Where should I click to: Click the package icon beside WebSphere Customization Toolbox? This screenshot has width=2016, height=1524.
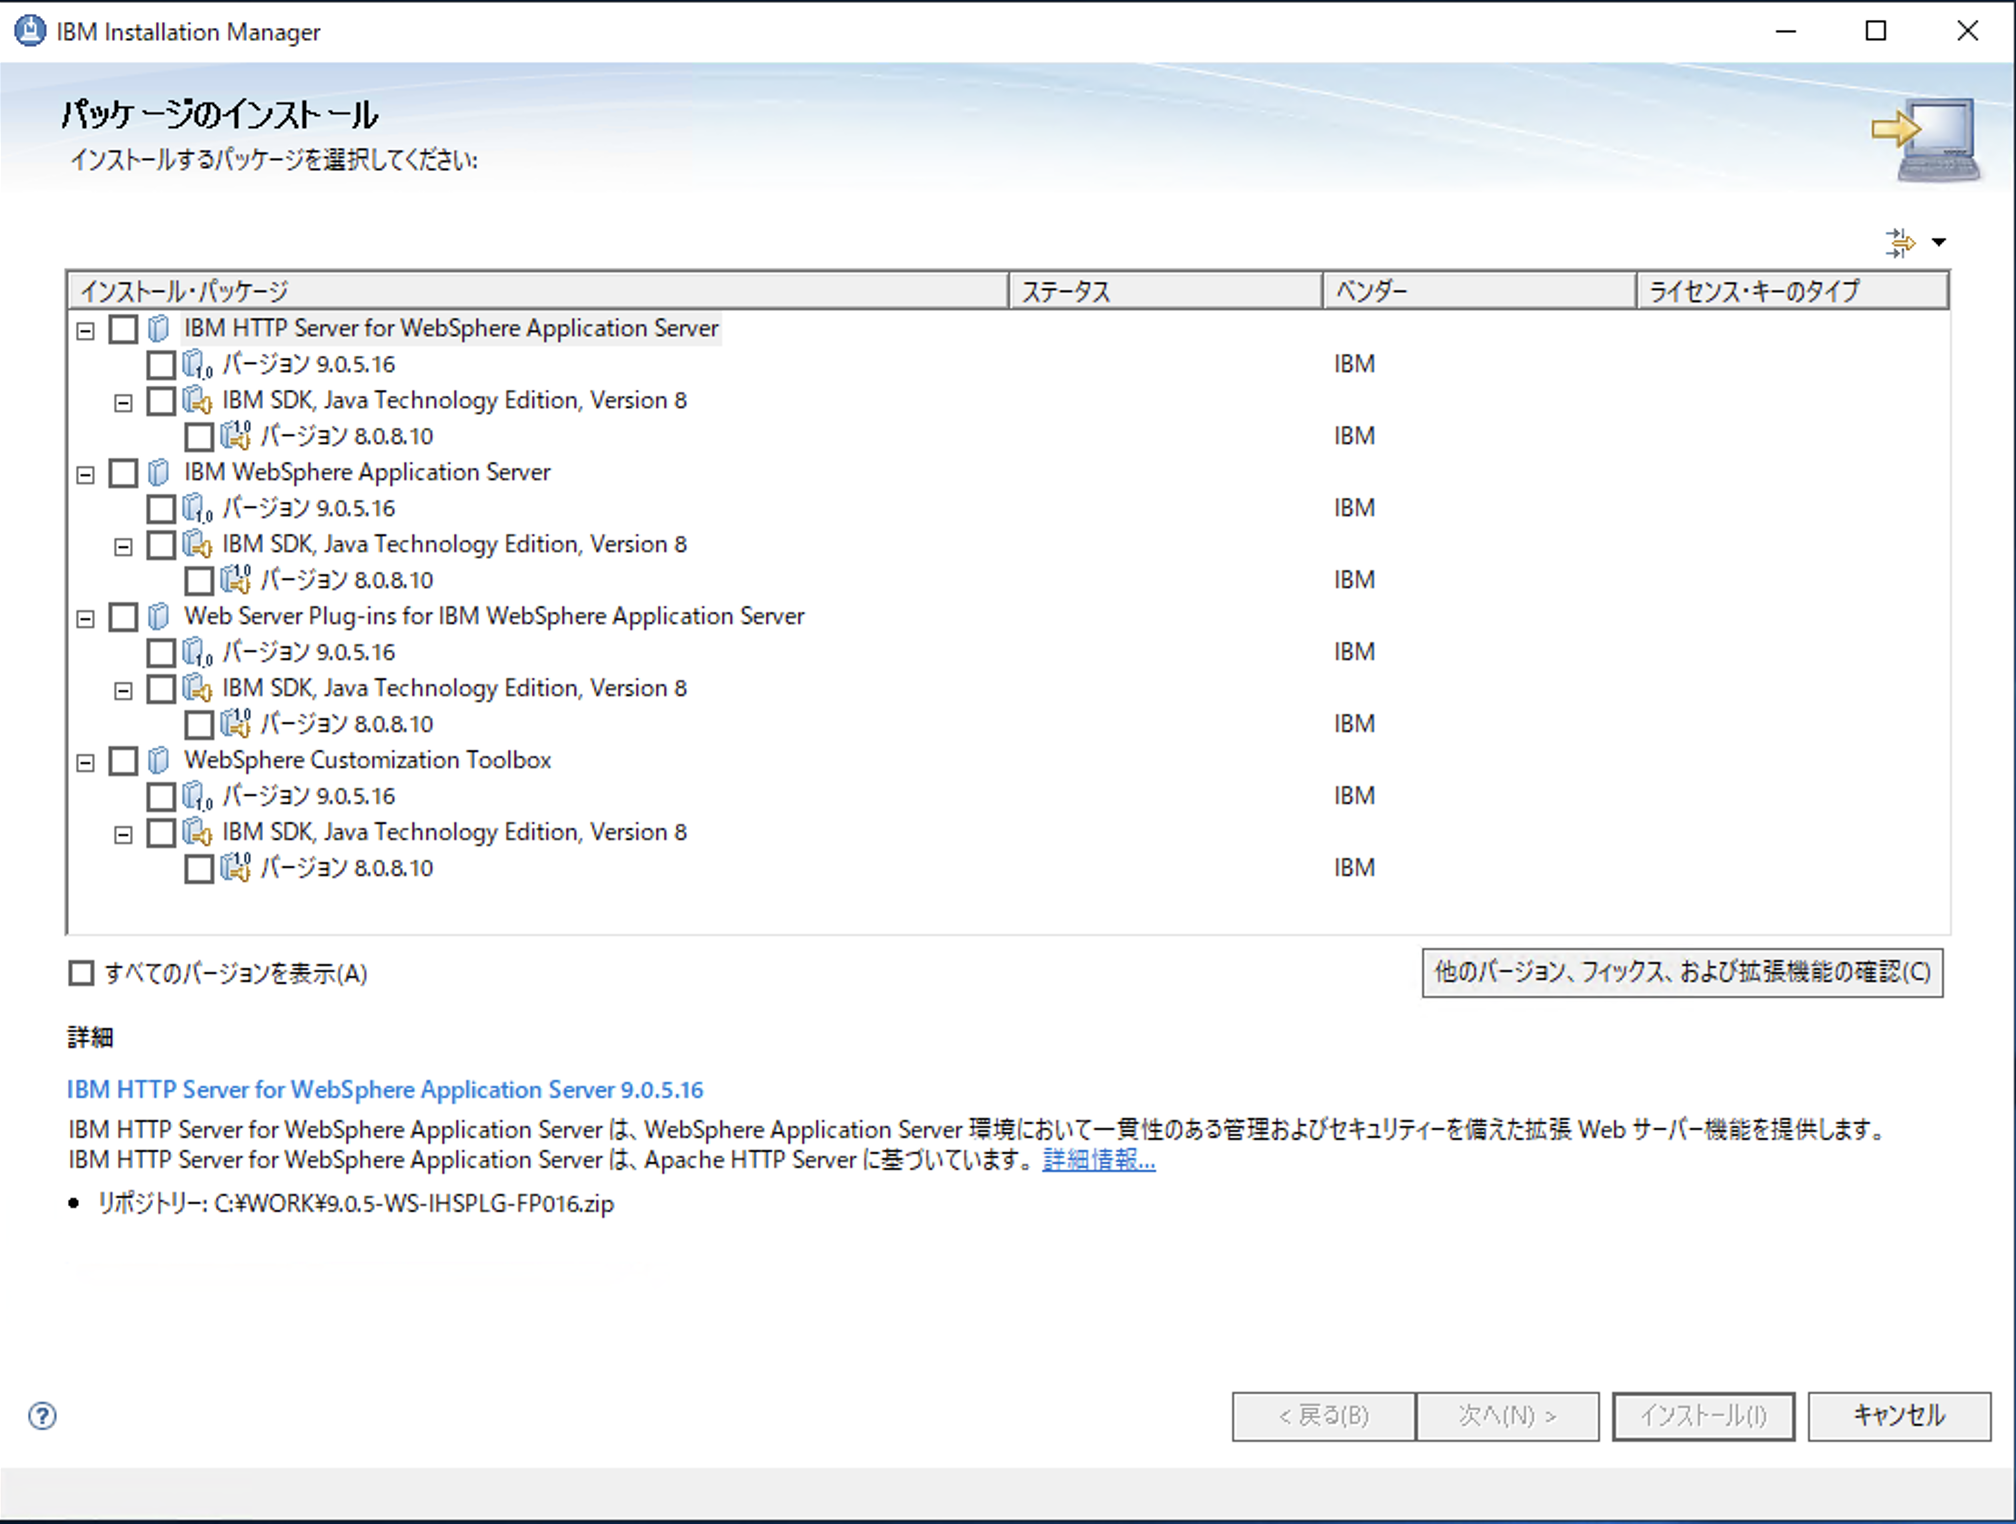(158, 760)
